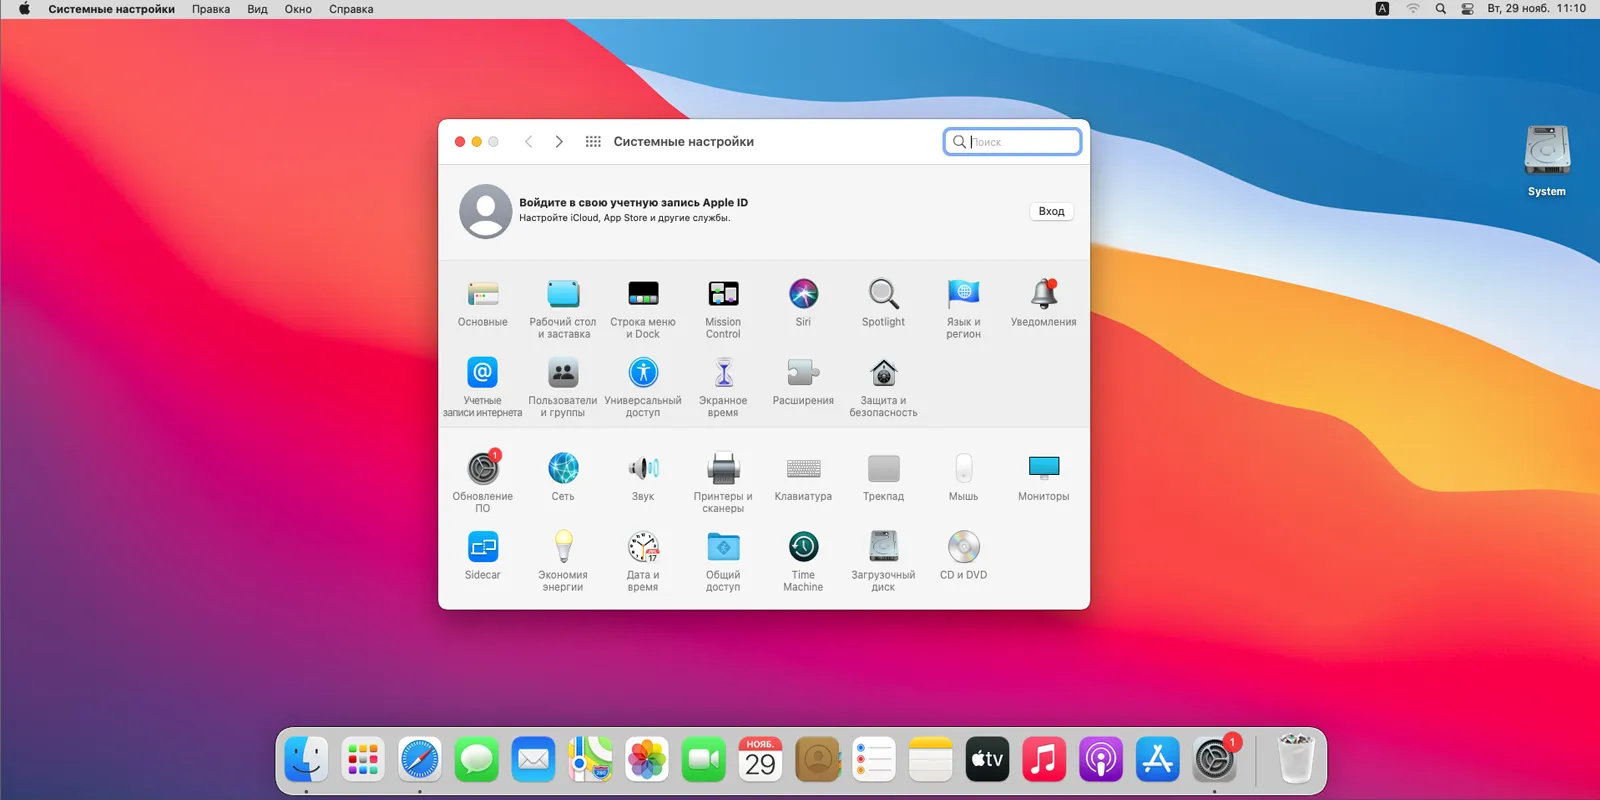1600x800 pixels.
Task: Open Spotlight search in menu bar
Action: (1441, 9)
